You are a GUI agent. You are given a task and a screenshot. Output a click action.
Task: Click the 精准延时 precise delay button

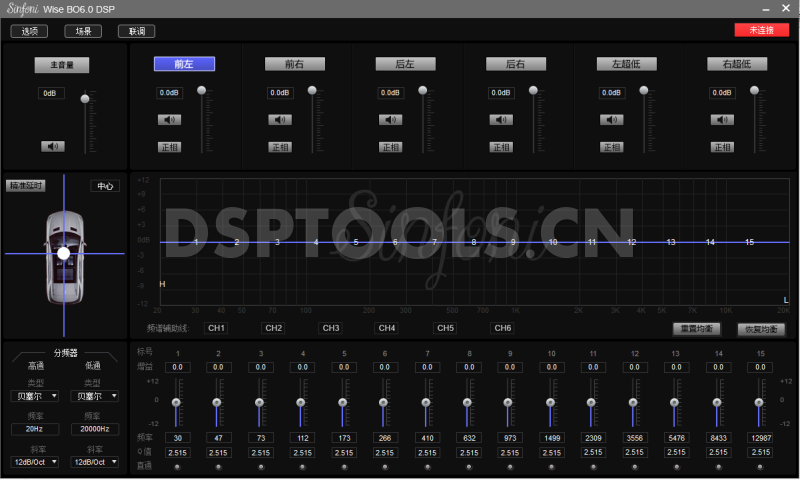coord(26,186)
